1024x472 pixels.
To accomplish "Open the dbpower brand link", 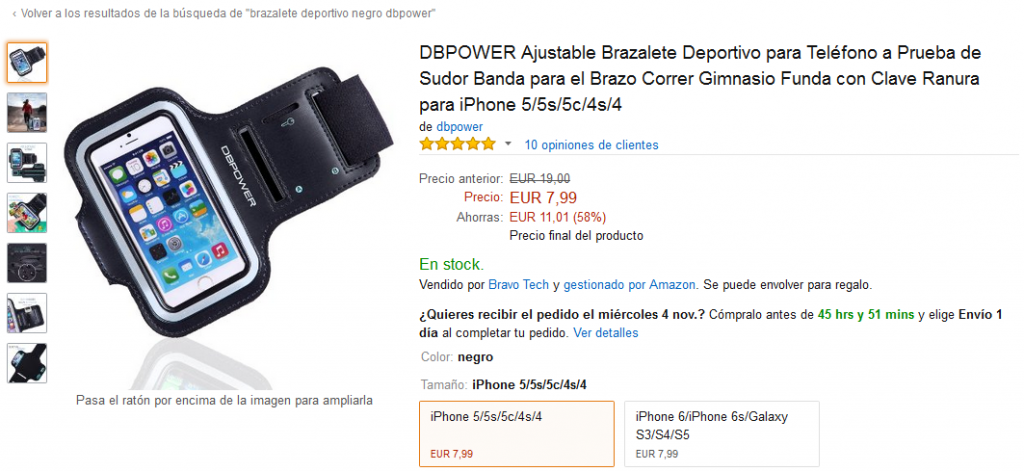I will tap(459, 127).
